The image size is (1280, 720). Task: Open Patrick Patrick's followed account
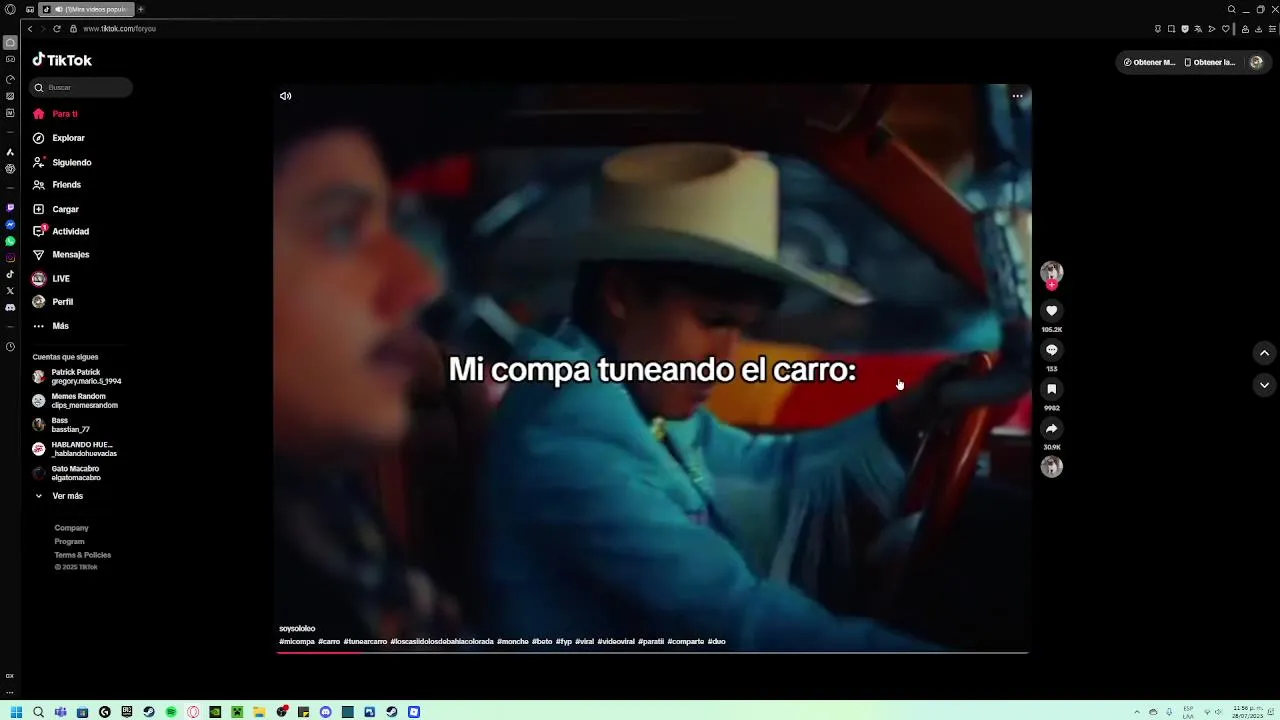pyautogui.click(x=77, y=377)
